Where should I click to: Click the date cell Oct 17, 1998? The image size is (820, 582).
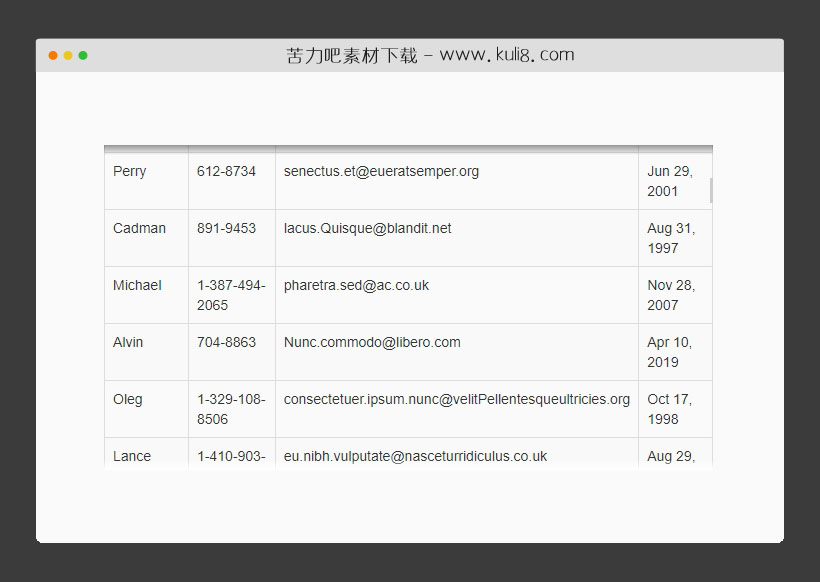click(670, 409)
